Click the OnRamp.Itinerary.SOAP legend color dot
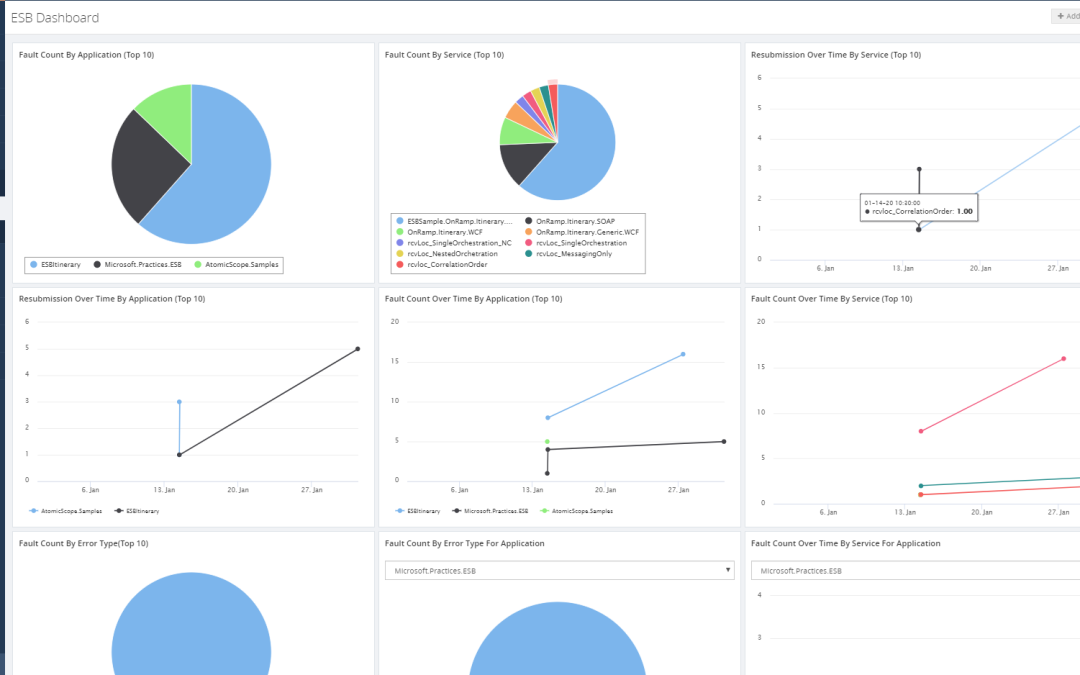The image size is (1080, 675). [x=528, y=221]
